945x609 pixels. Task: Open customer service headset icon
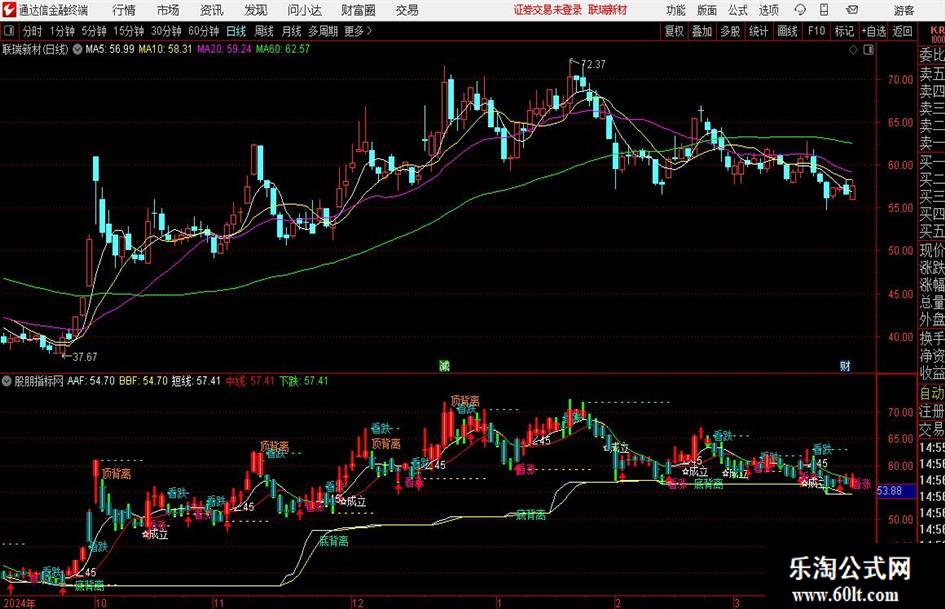pos(800,10)
